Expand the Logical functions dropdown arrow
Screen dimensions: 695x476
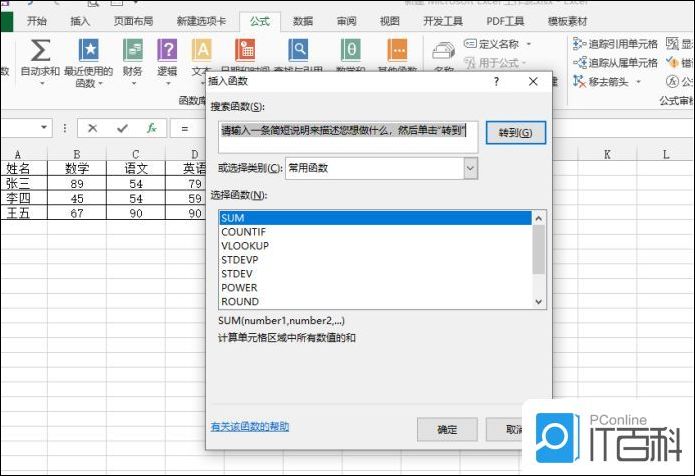tap(168, 84)
